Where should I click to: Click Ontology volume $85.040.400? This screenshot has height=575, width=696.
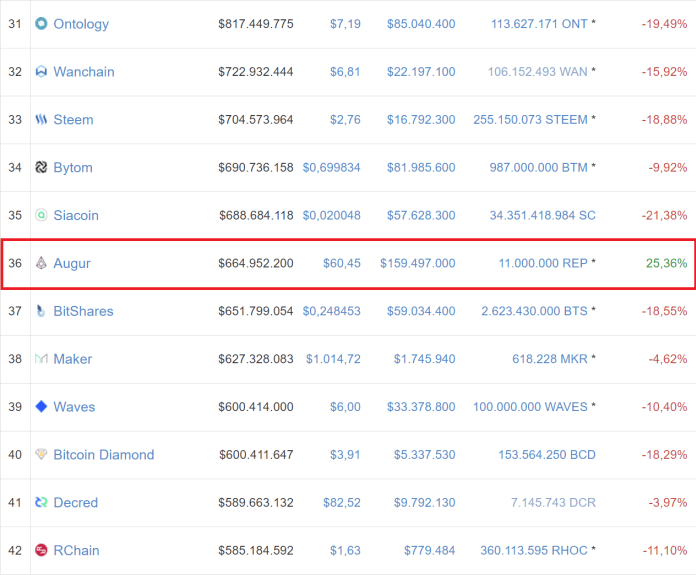[x=421, y=24]
